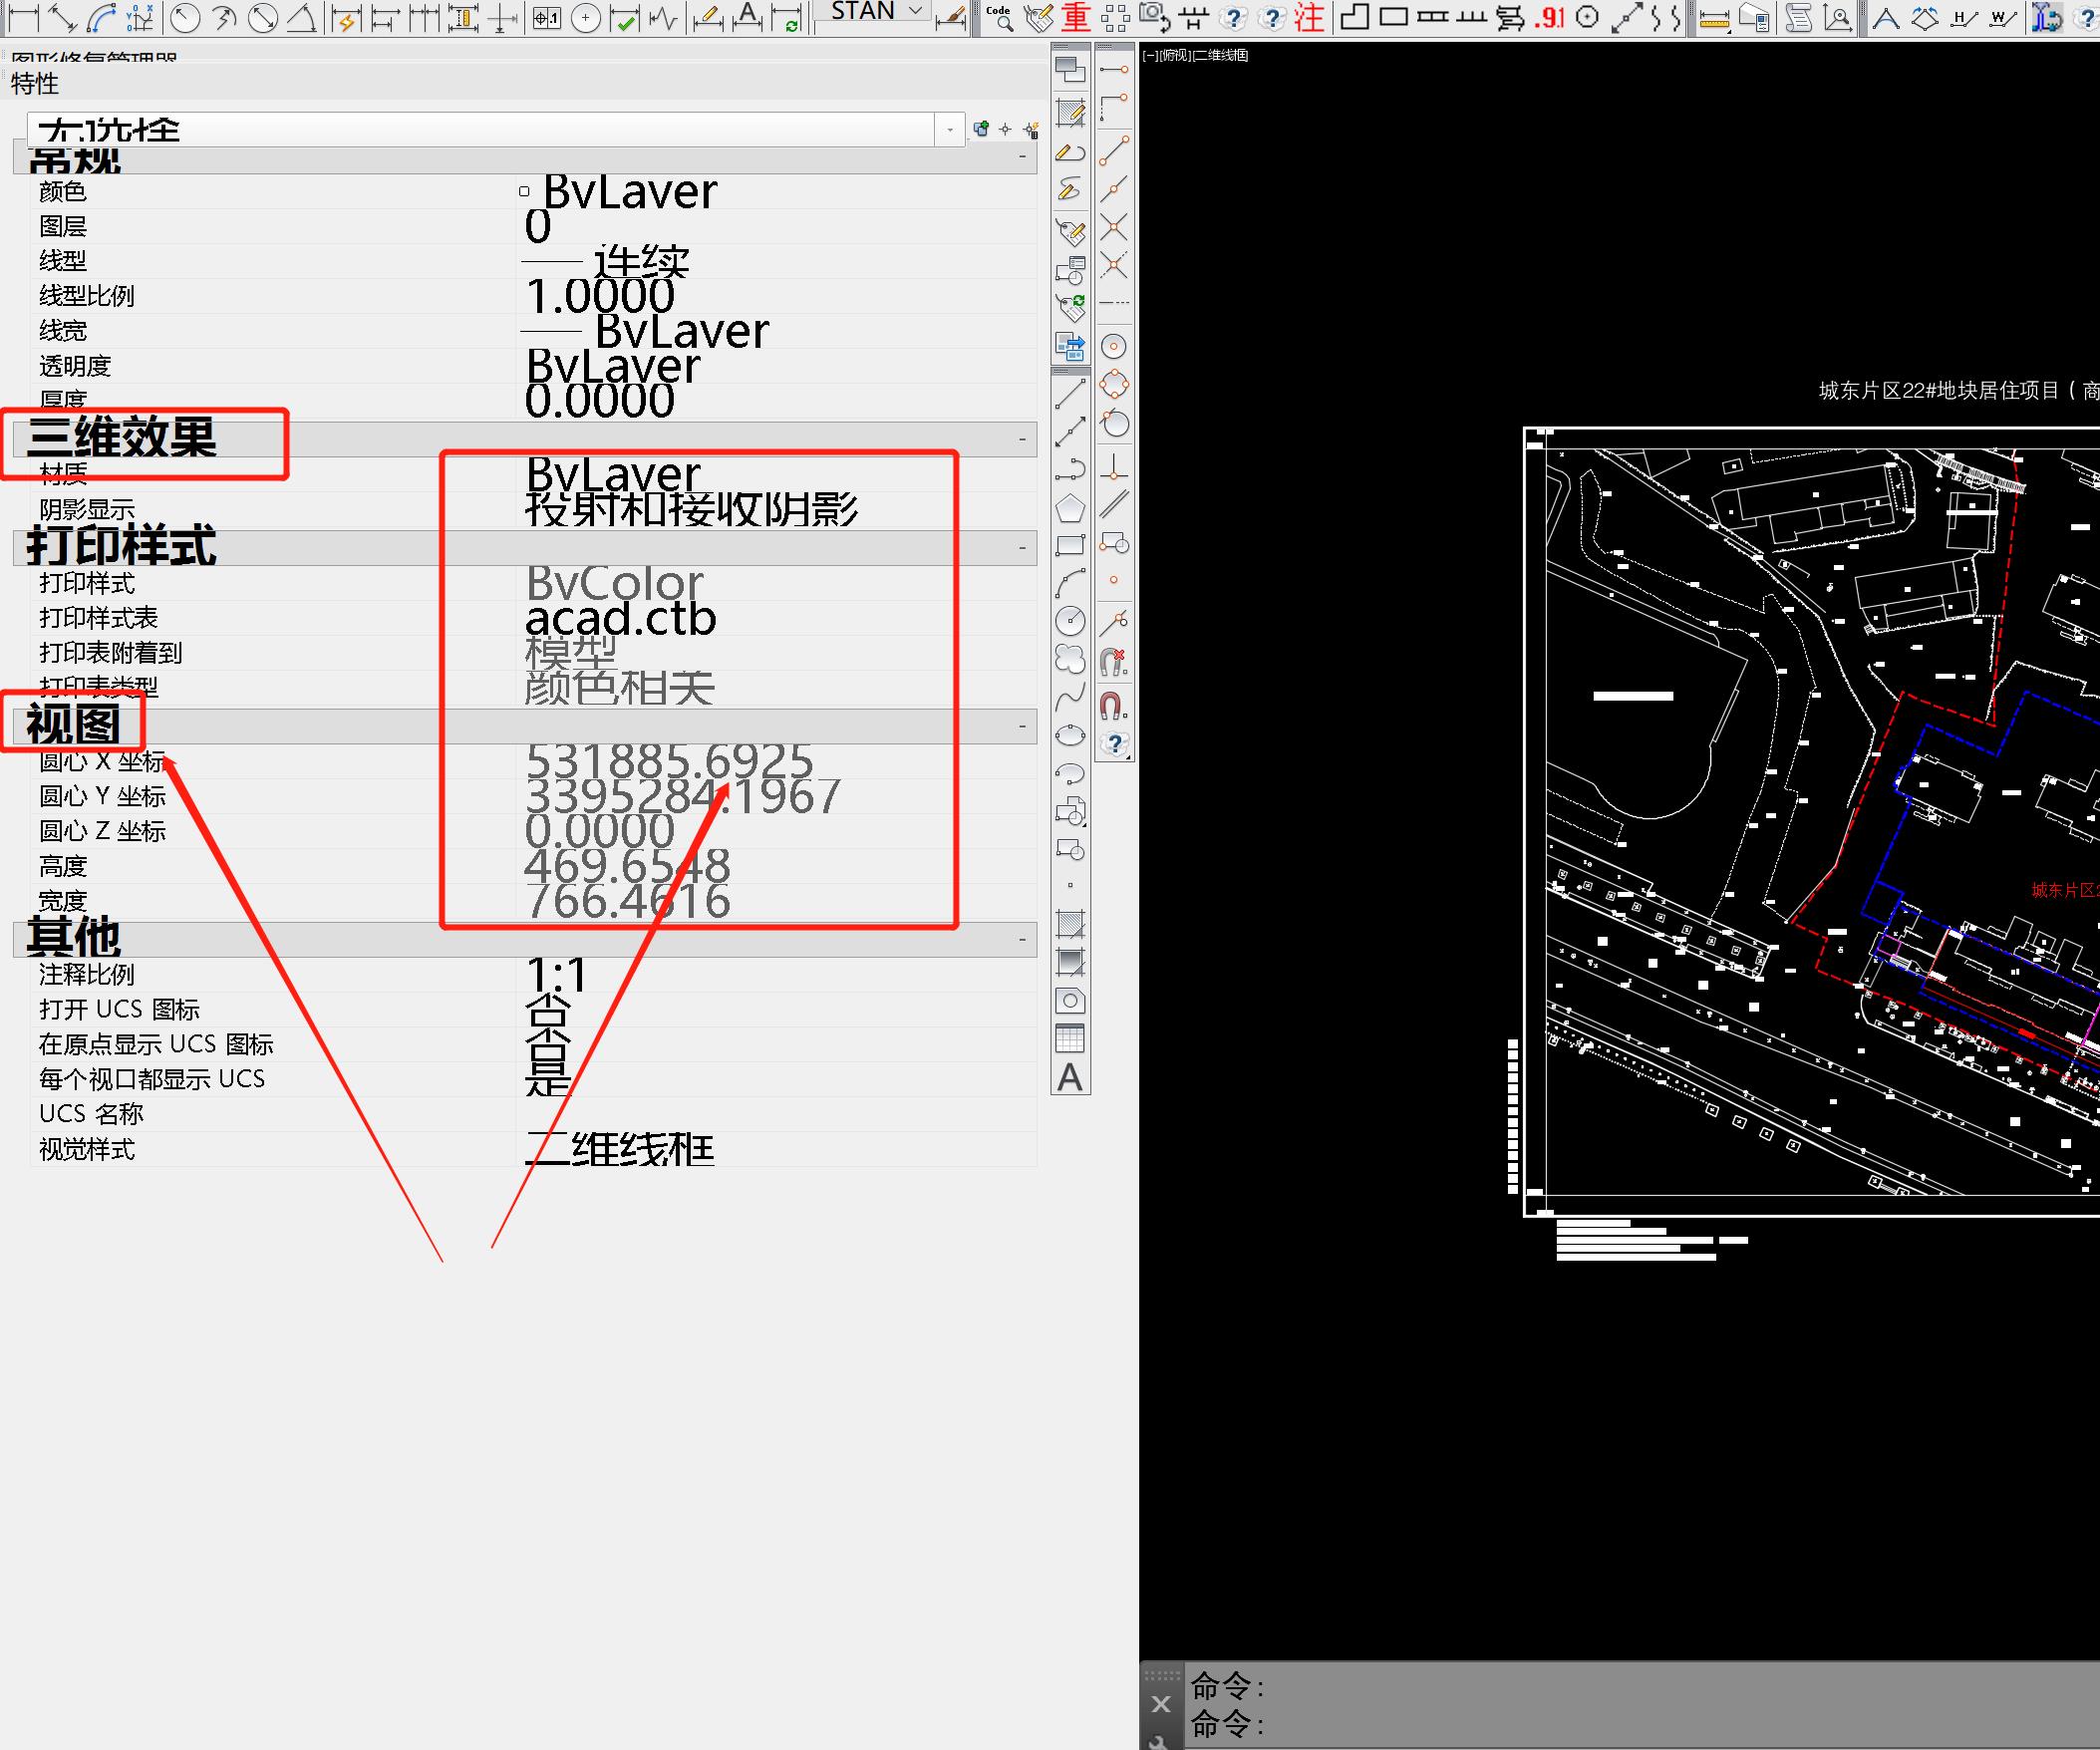The width and height of the screenshot is (2100, 1750).
Task: Select the Quick Dimension tool
Action: [346, 17]
